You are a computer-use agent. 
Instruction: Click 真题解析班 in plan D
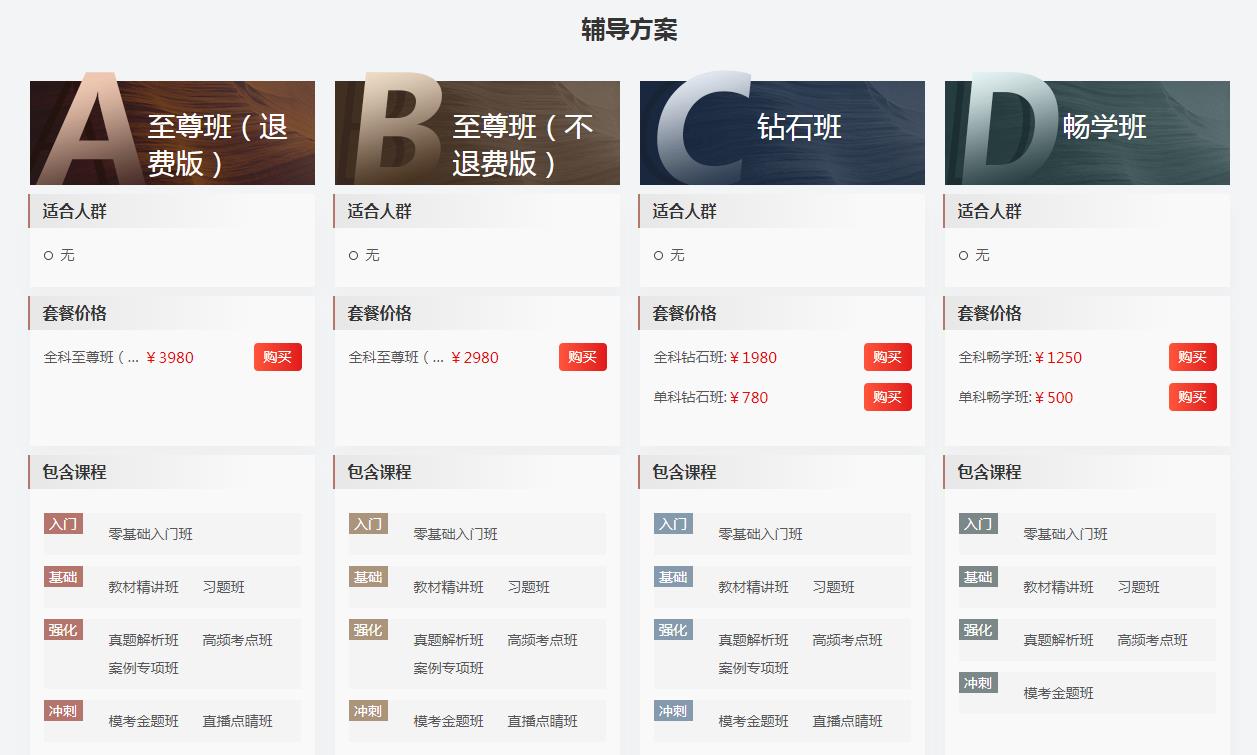click(x=1059, y=640)
